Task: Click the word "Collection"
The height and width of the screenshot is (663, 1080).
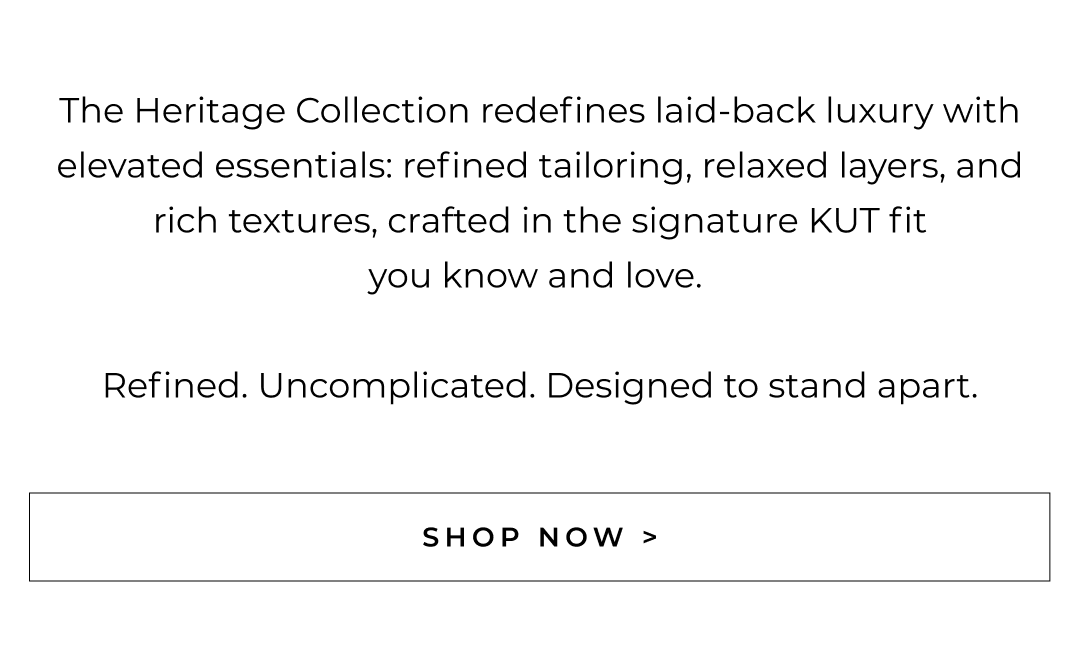Action: [x=382, y=111]
